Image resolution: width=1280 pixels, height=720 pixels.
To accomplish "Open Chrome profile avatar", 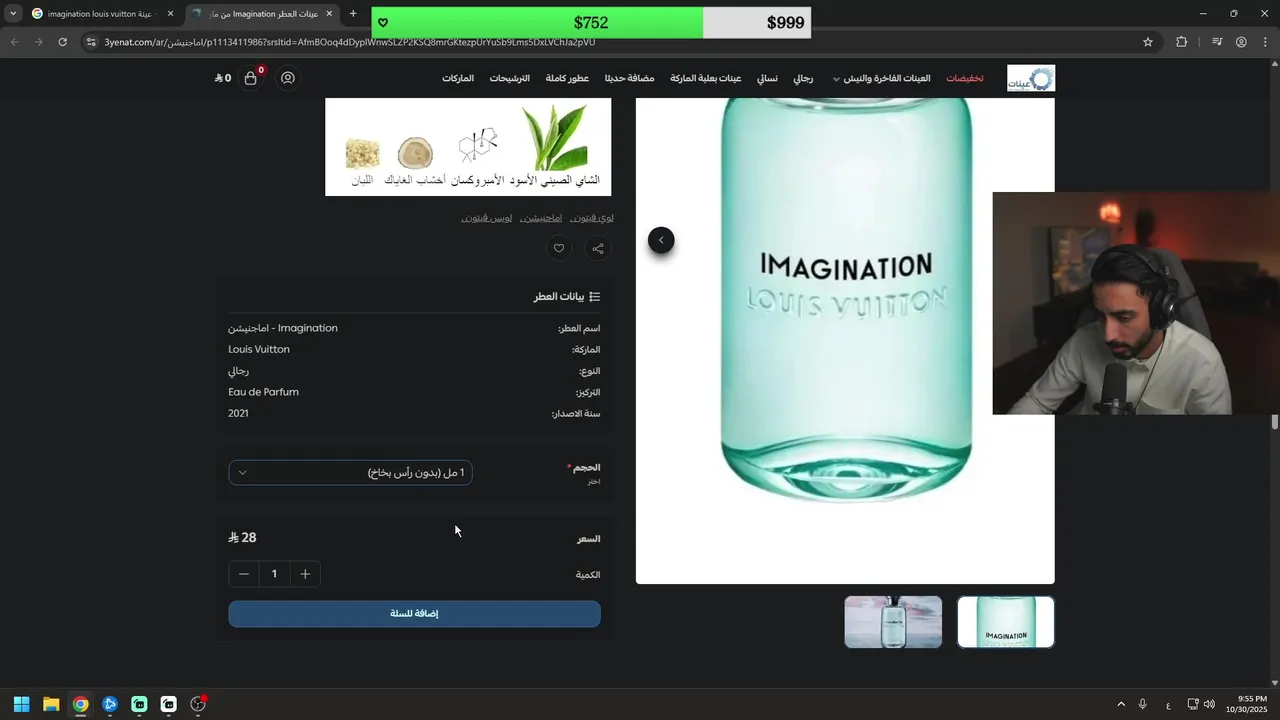I will coord(1241,42).
